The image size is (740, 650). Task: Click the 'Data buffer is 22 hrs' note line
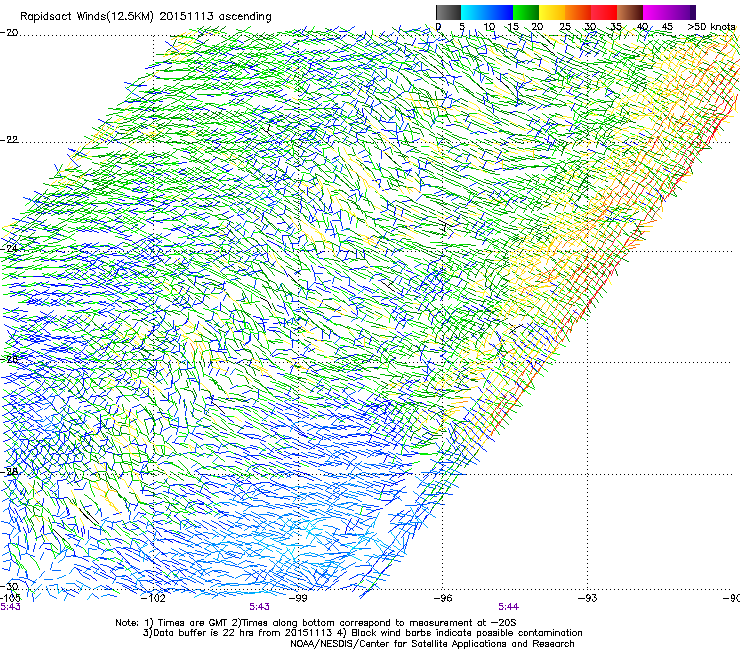tap(362, 633)
